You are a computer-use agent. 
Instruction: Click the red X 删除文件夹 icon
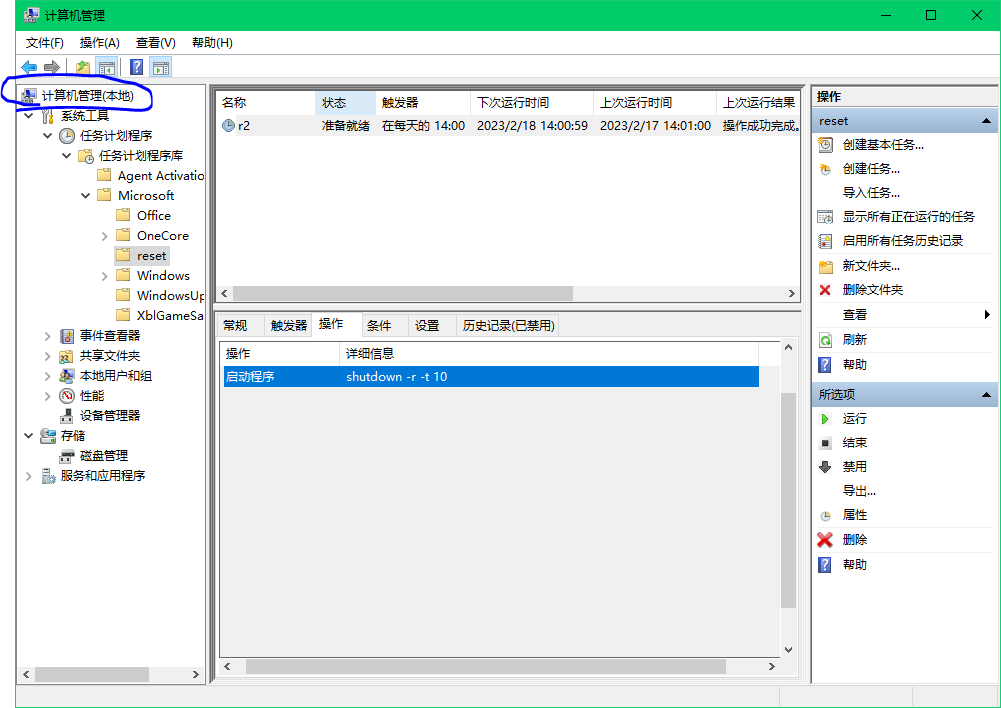coord(825,290)
